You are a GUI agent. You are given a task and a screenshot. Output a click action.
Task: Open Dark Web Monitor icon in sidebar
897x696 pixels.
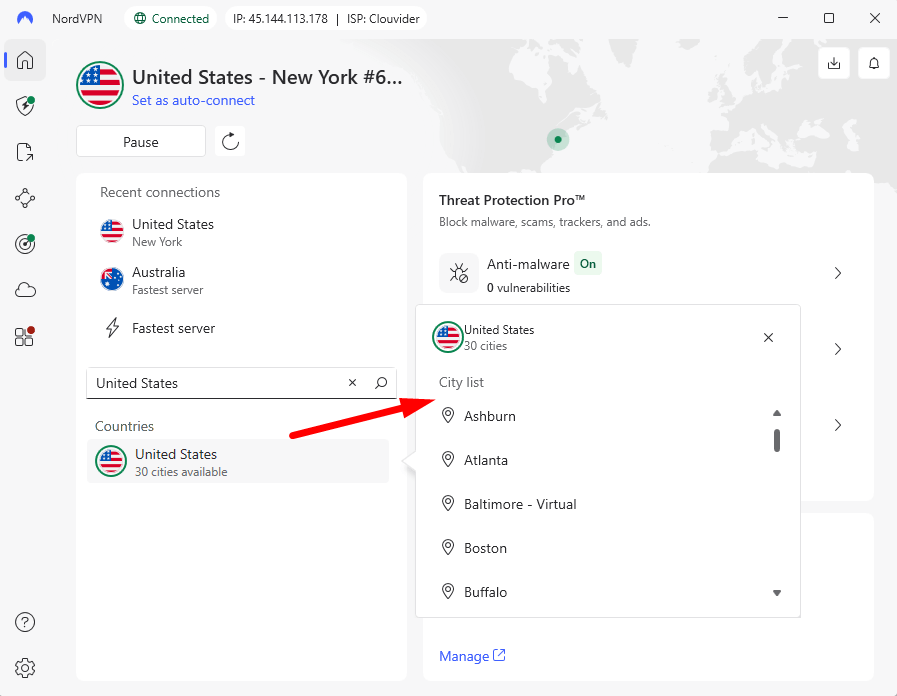pyautogui.click(x=24, y=152)
